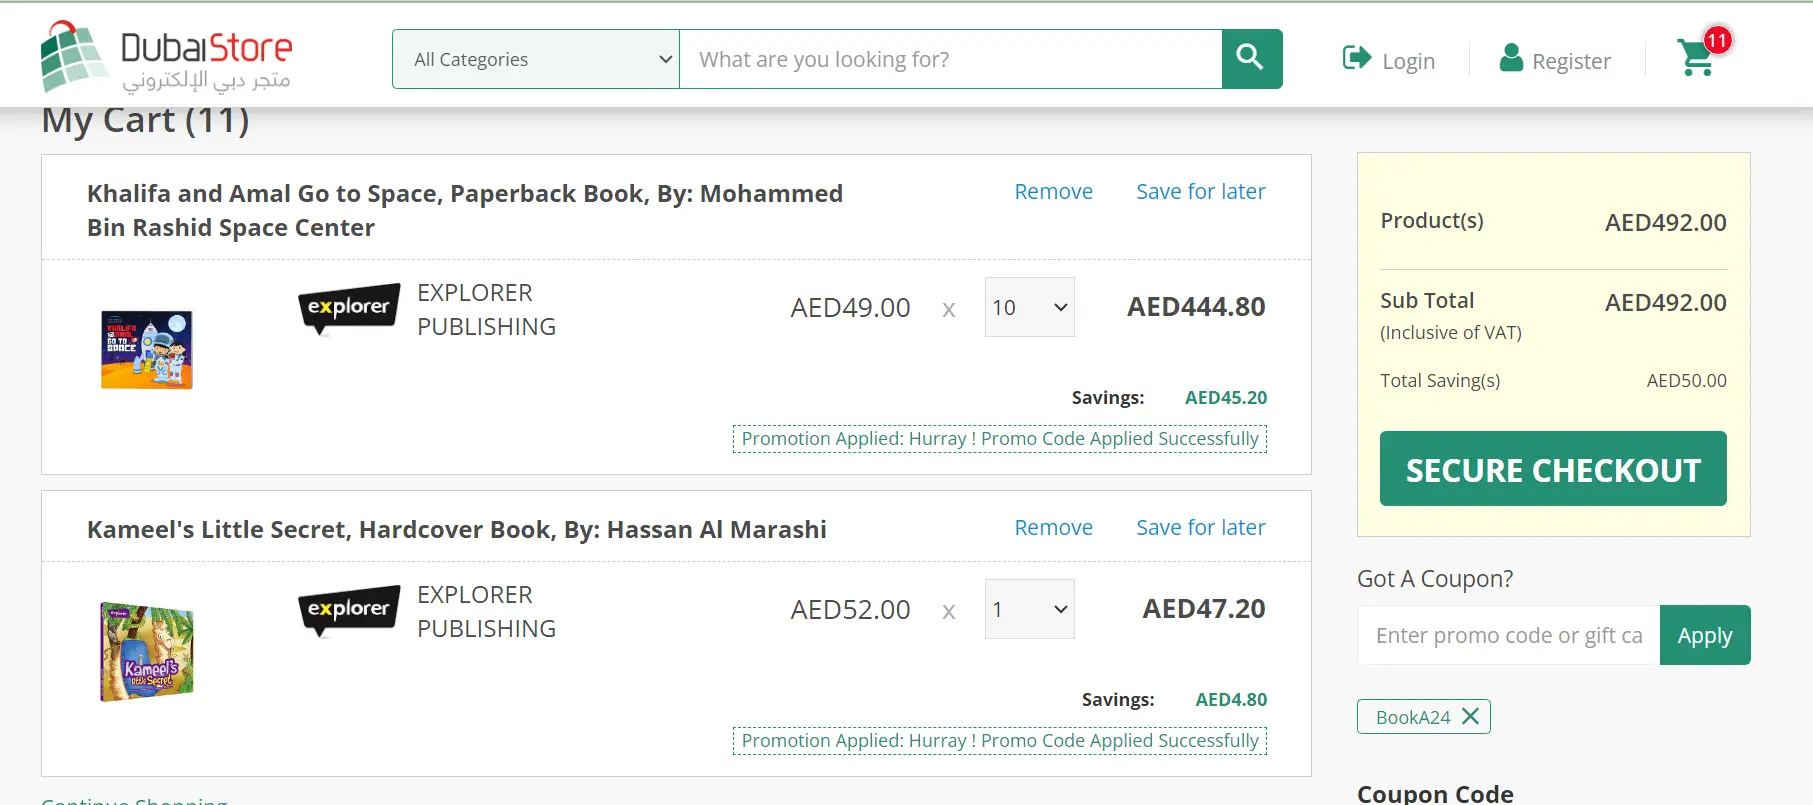Open the shopping cart icon with 11 badge
Screen dimensions: 1813x805
pos(1703,54)
